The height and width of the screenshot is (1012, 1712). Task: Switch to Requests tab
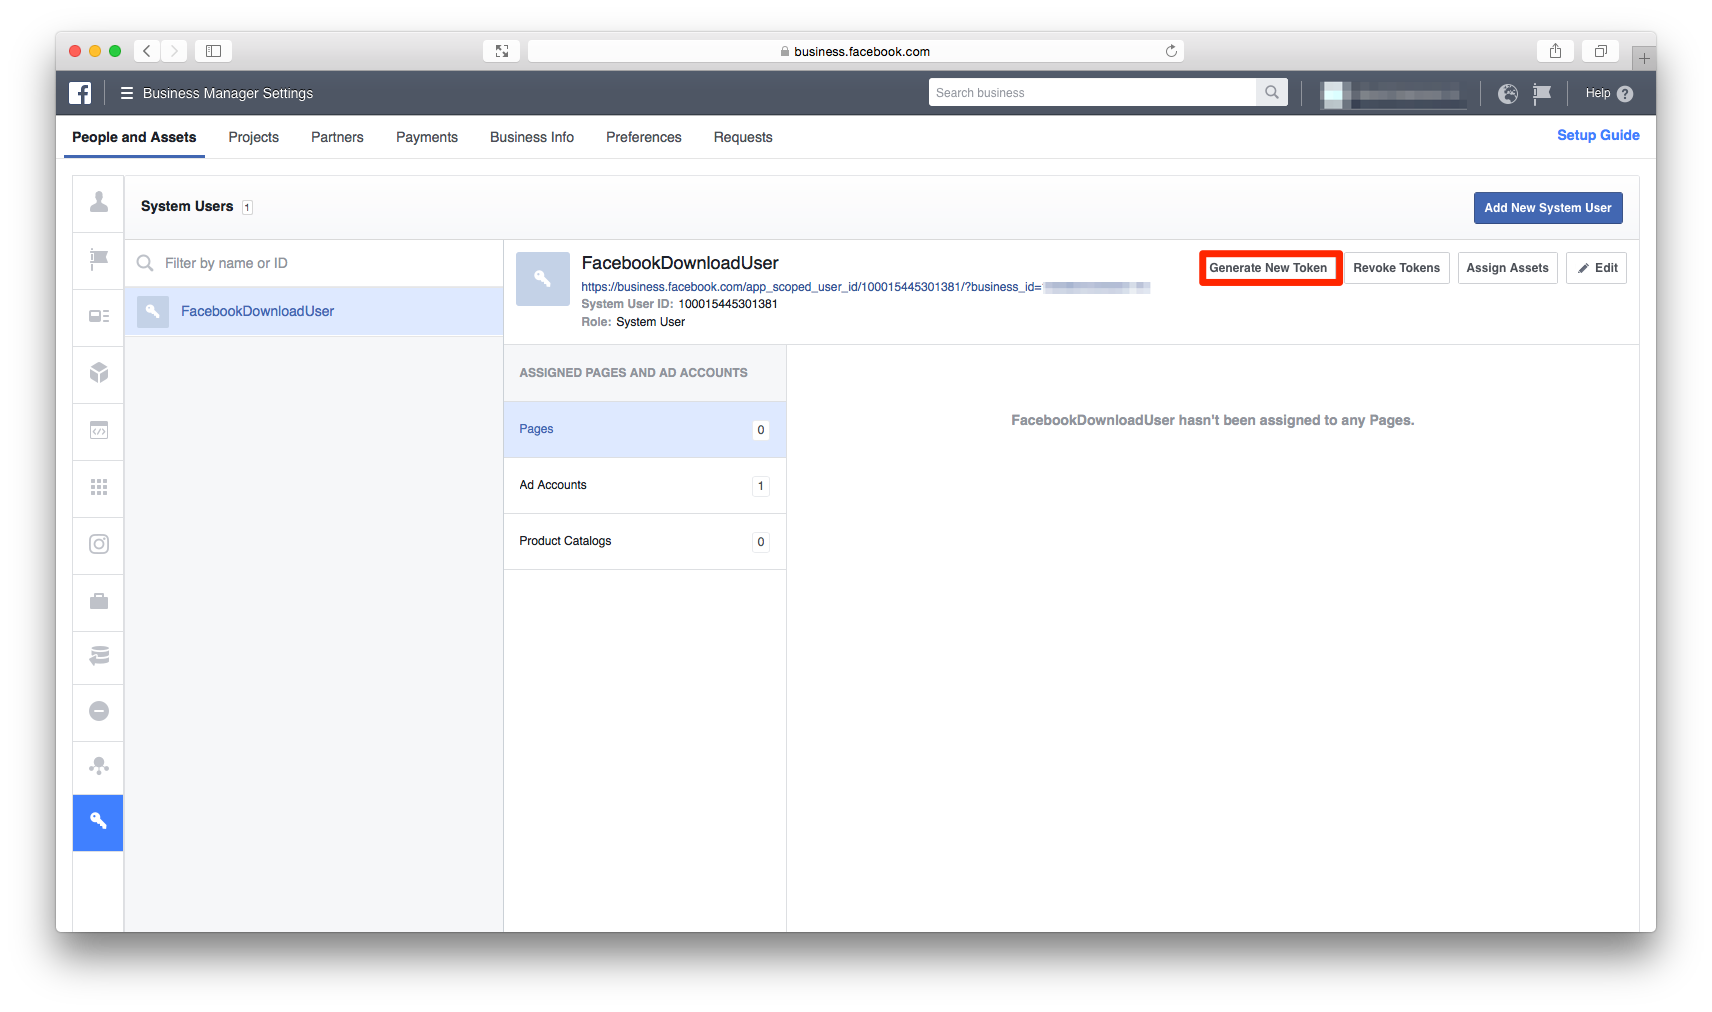[743, 137]
